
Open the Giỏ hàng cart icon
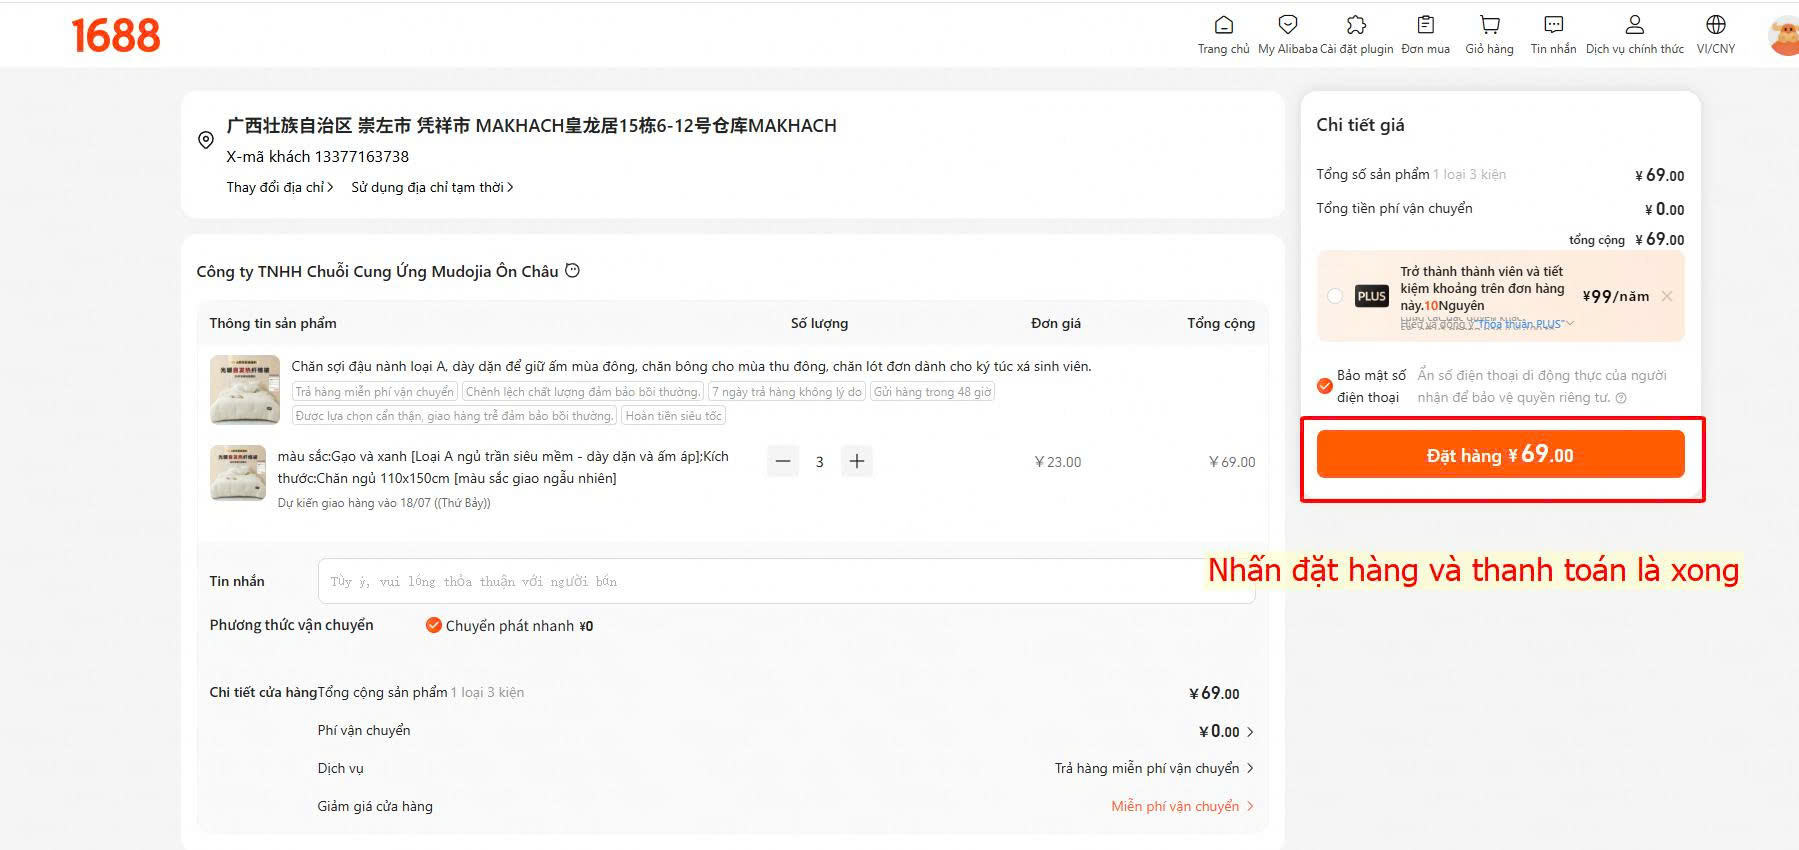click(1490, 25)
